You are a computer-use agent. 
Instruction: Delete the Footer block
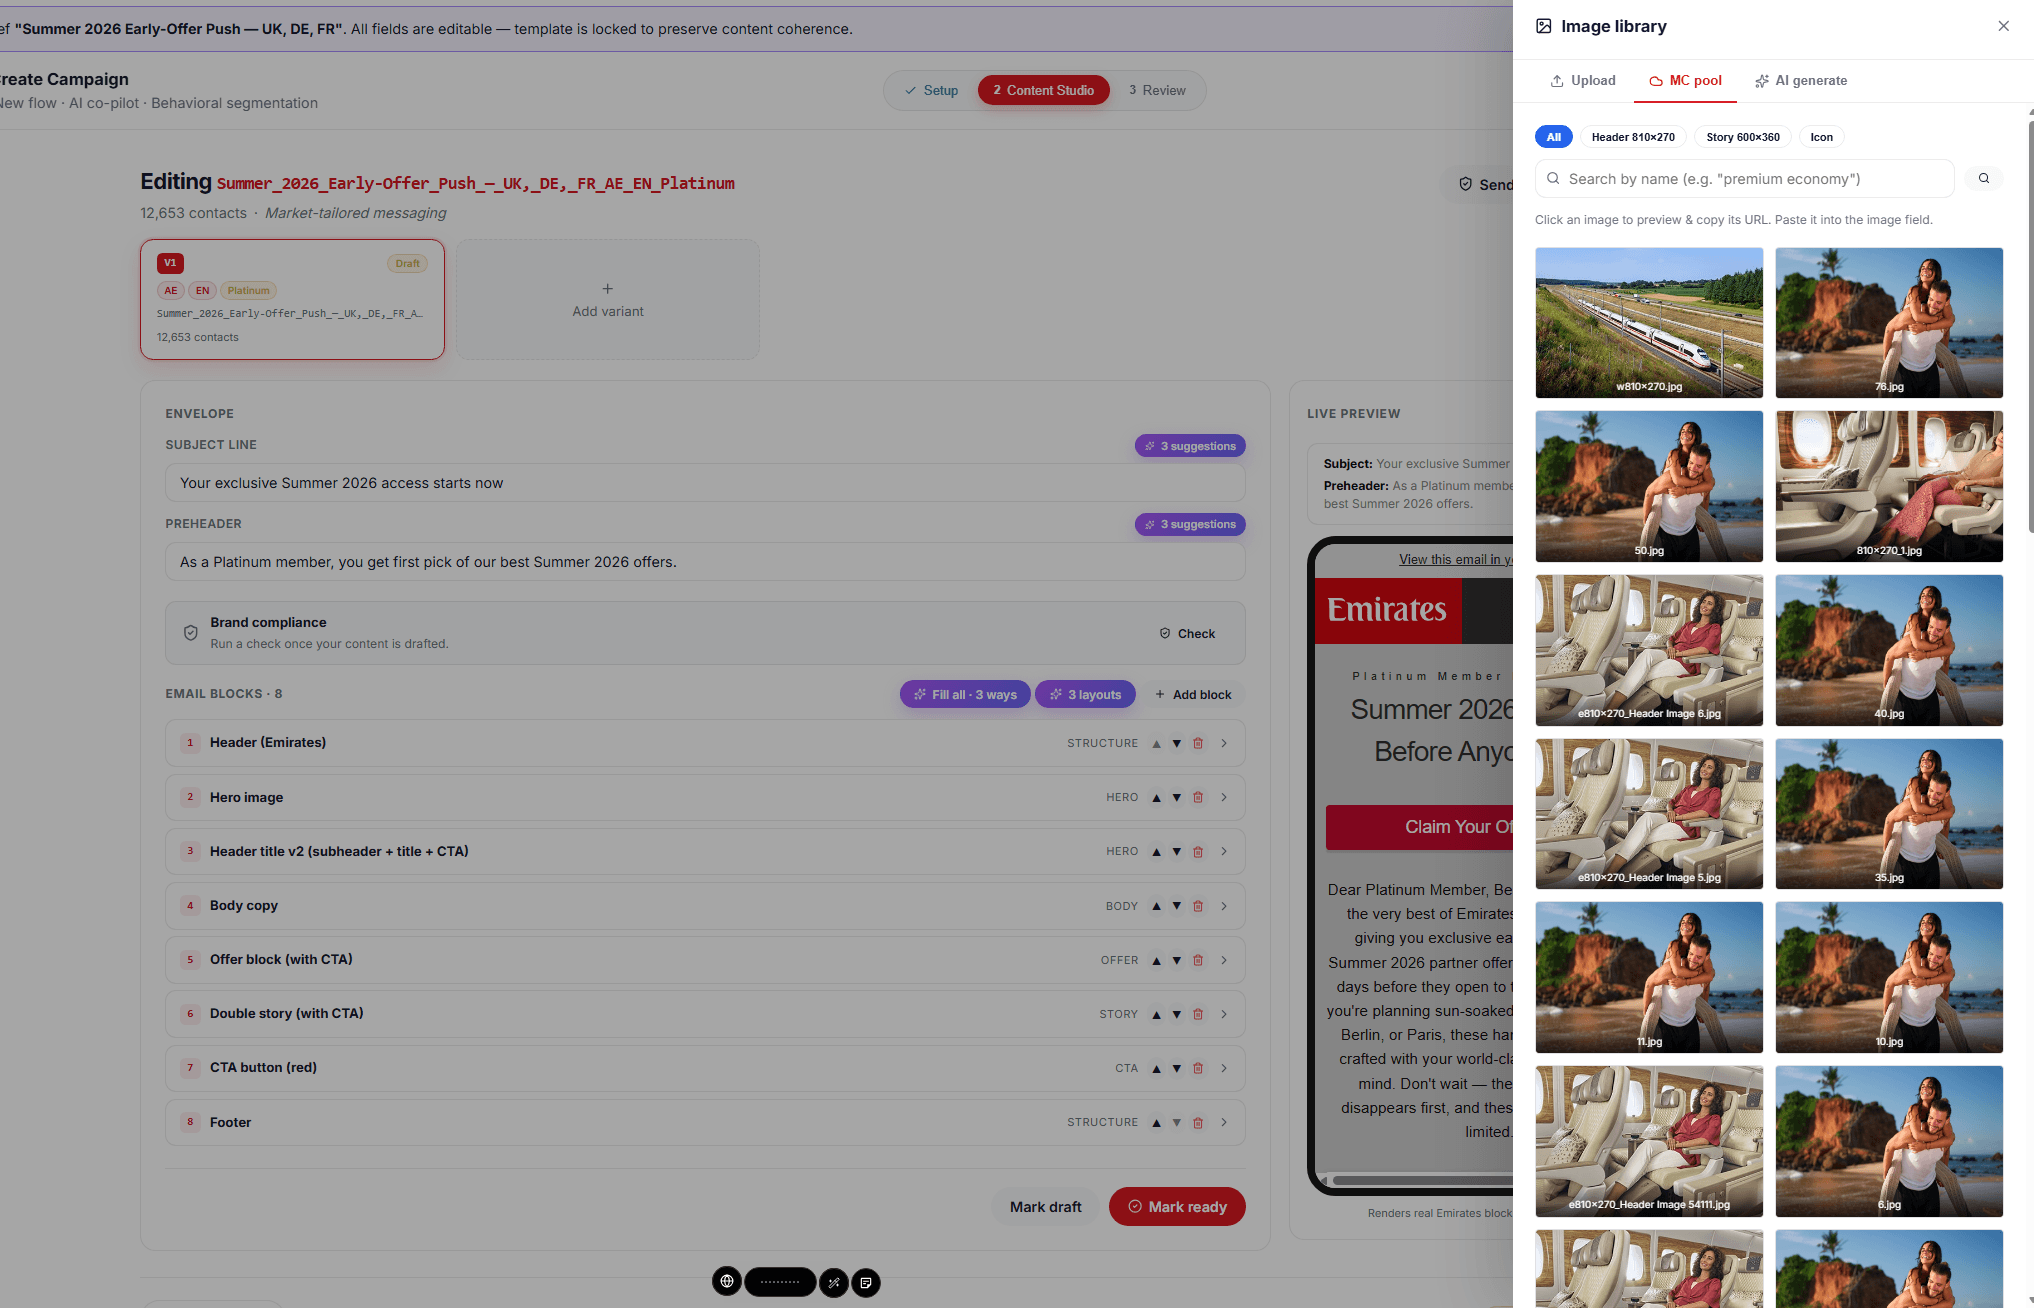[x=1198, y=1123]
